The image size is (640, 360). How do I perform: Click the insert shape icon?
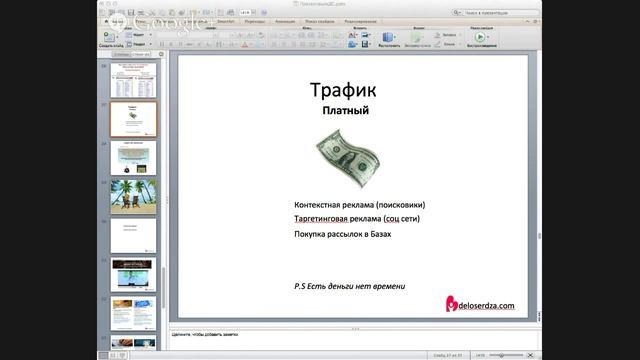click(x=352, y=44)
